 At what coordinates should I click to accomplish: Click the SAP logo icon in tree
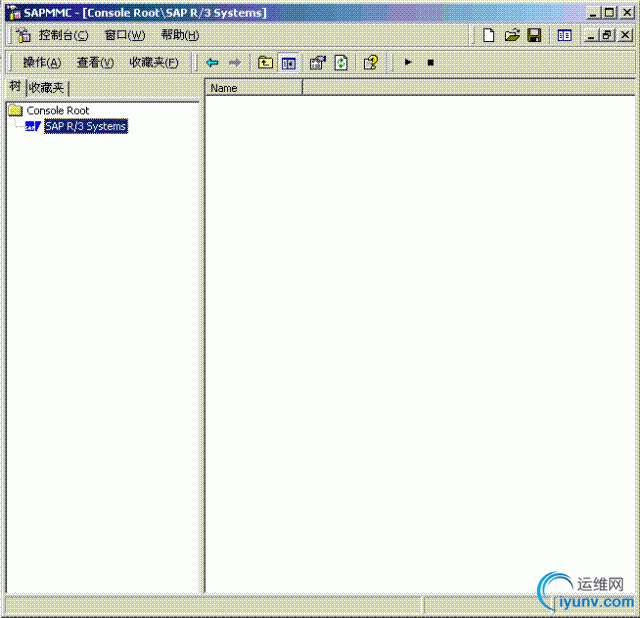(33, 126)
